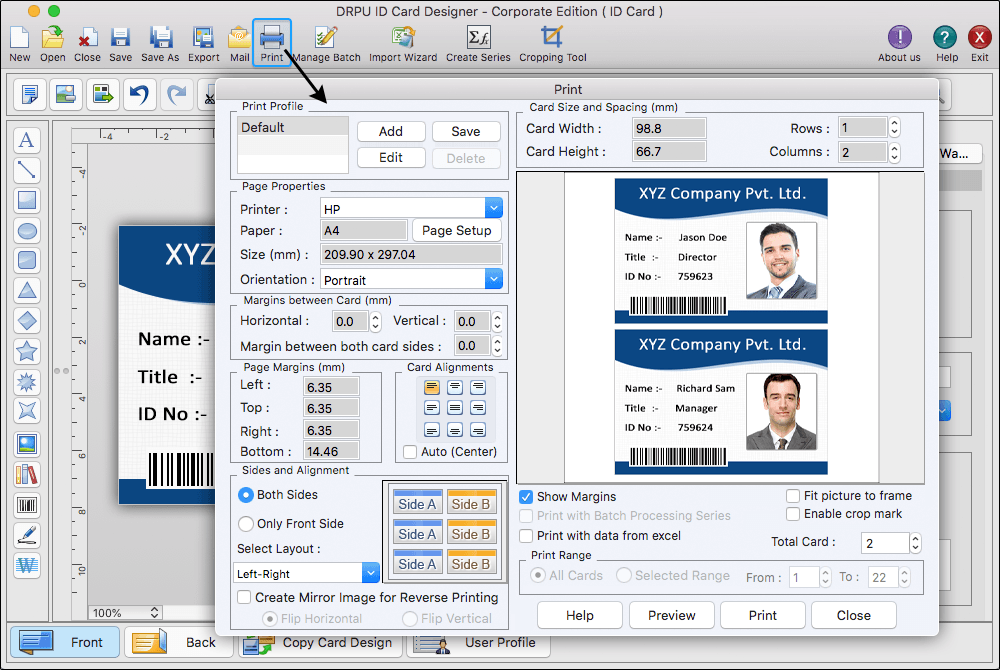Open the zoom level 100% selector
This screenshot has width=1000, height=670.
coord(126,613)
